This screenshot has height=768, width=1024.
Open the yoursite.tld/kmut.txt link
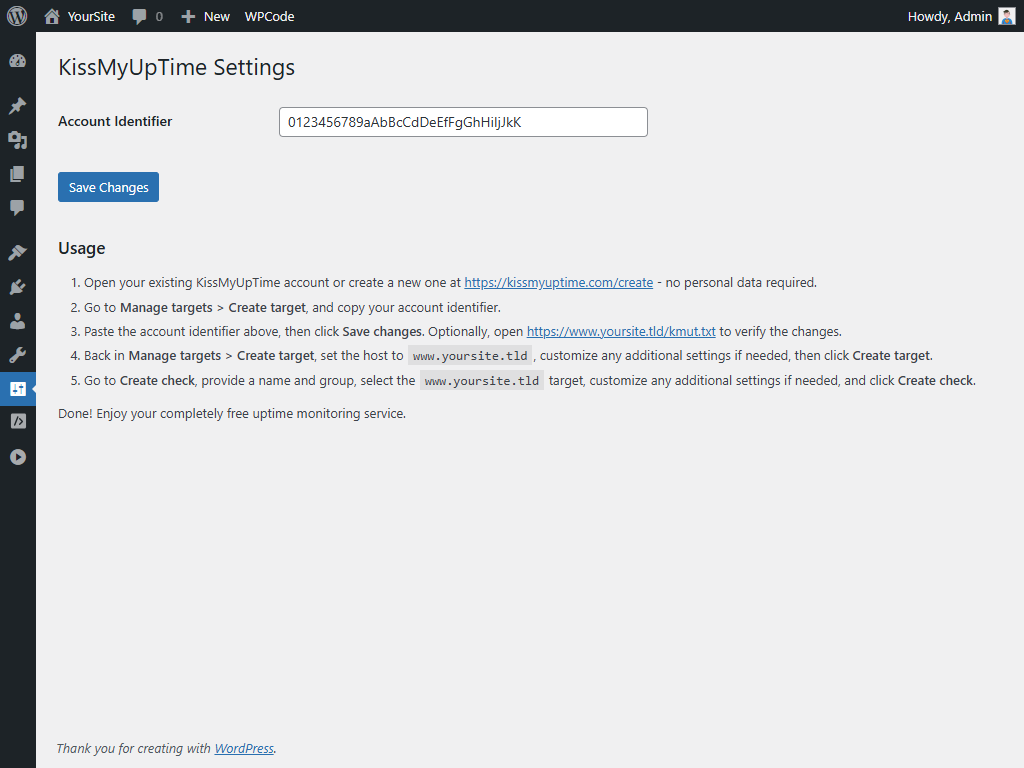tap(621, 332)
